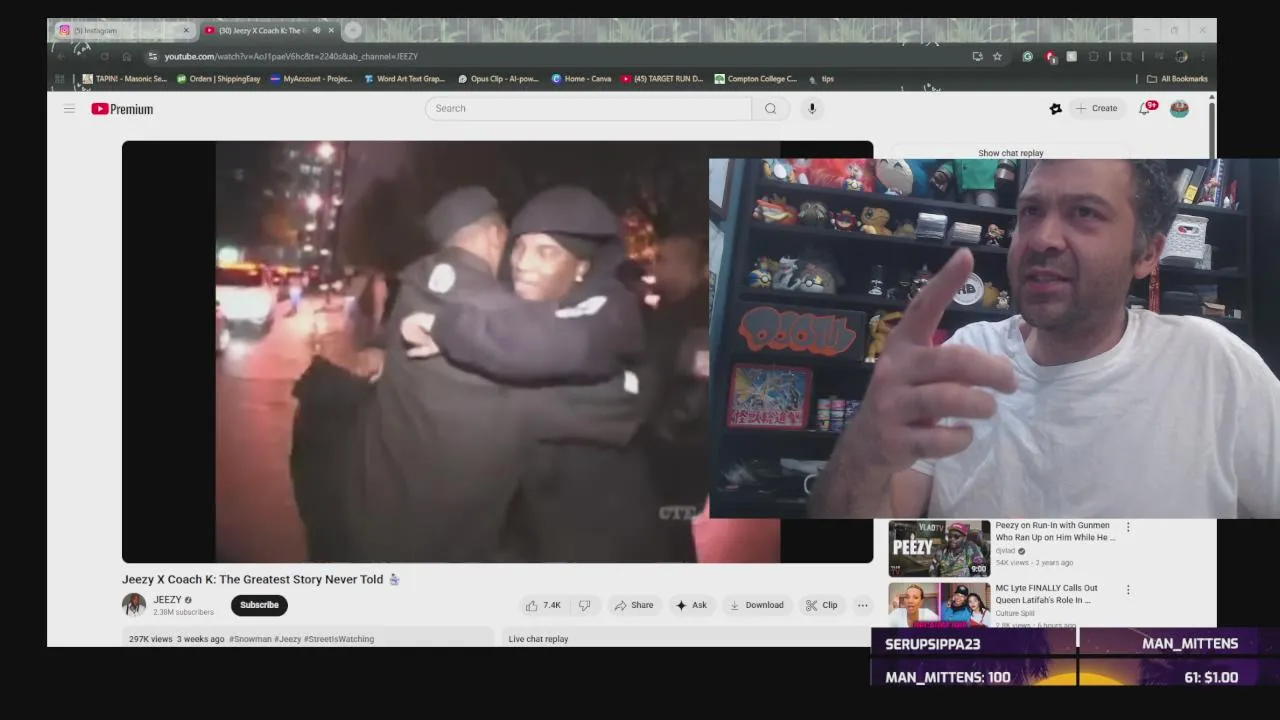Click the red extension icon in toolbar
The image size is (1280, 720).
coord(1050,56)
